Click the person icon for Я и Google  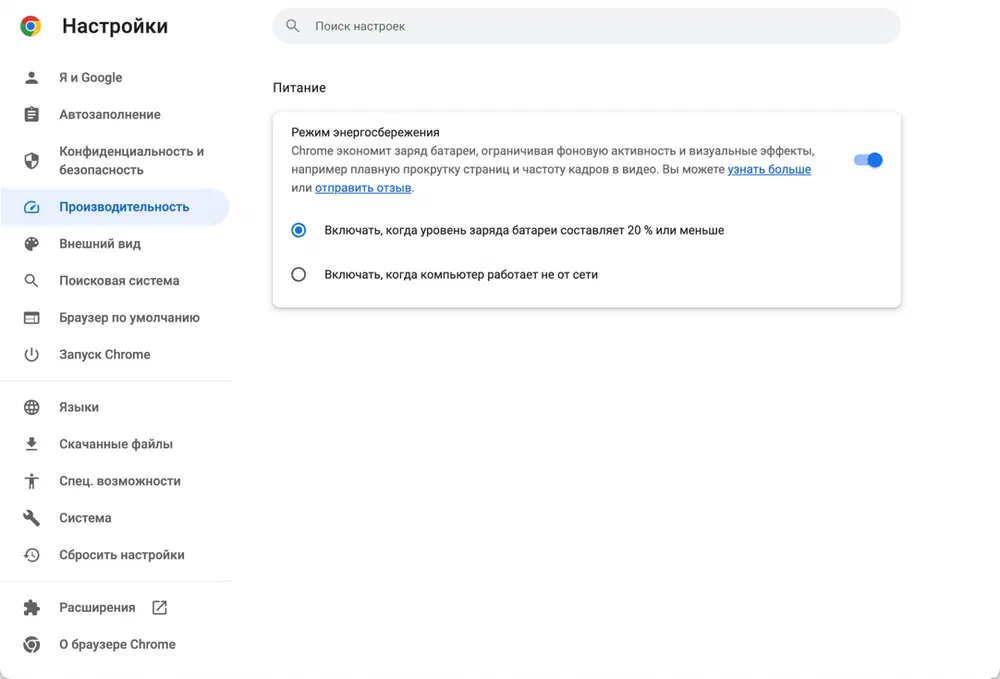pyautogui.click(x=32, y=78)
